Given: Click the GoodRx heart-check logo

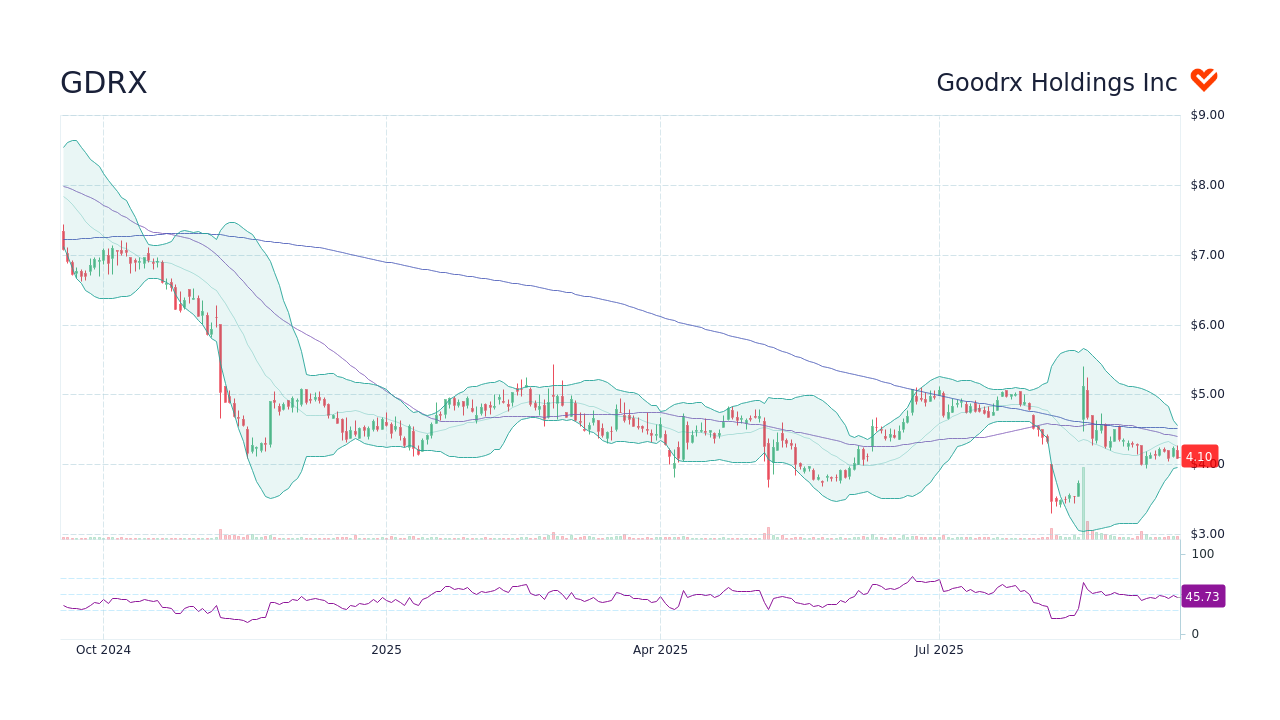Looking at the screenshot, I should 1204,79.
